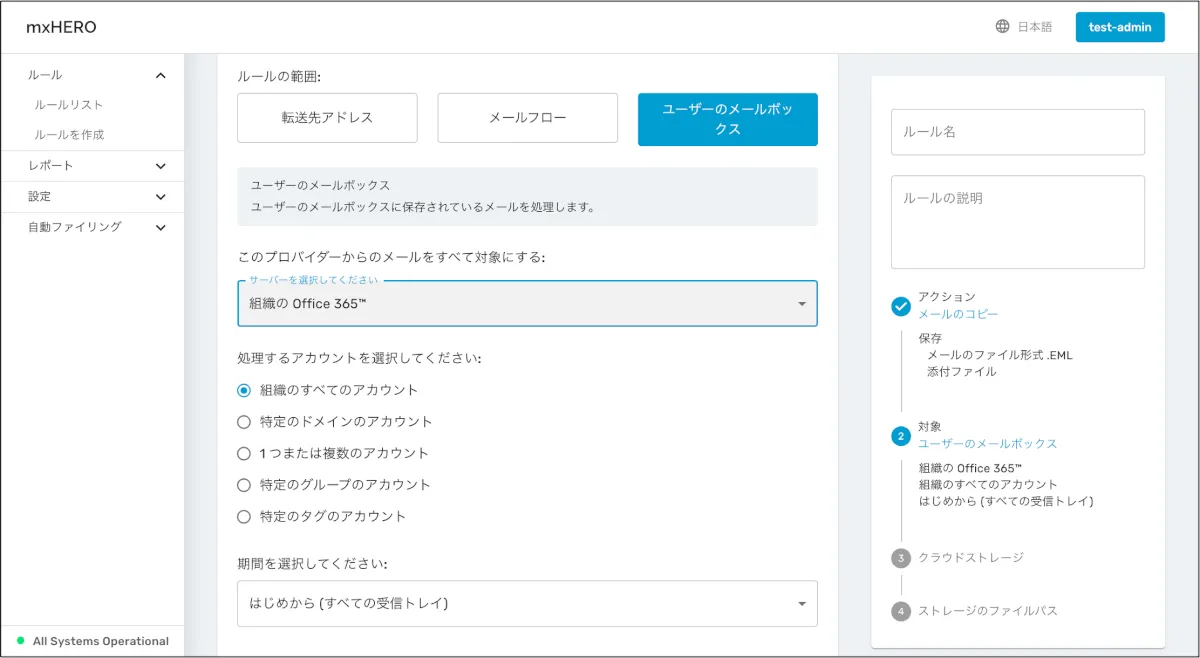Click the ルール名 input field
Screen dimensions: 1200x658
(x=1017, y=132)
